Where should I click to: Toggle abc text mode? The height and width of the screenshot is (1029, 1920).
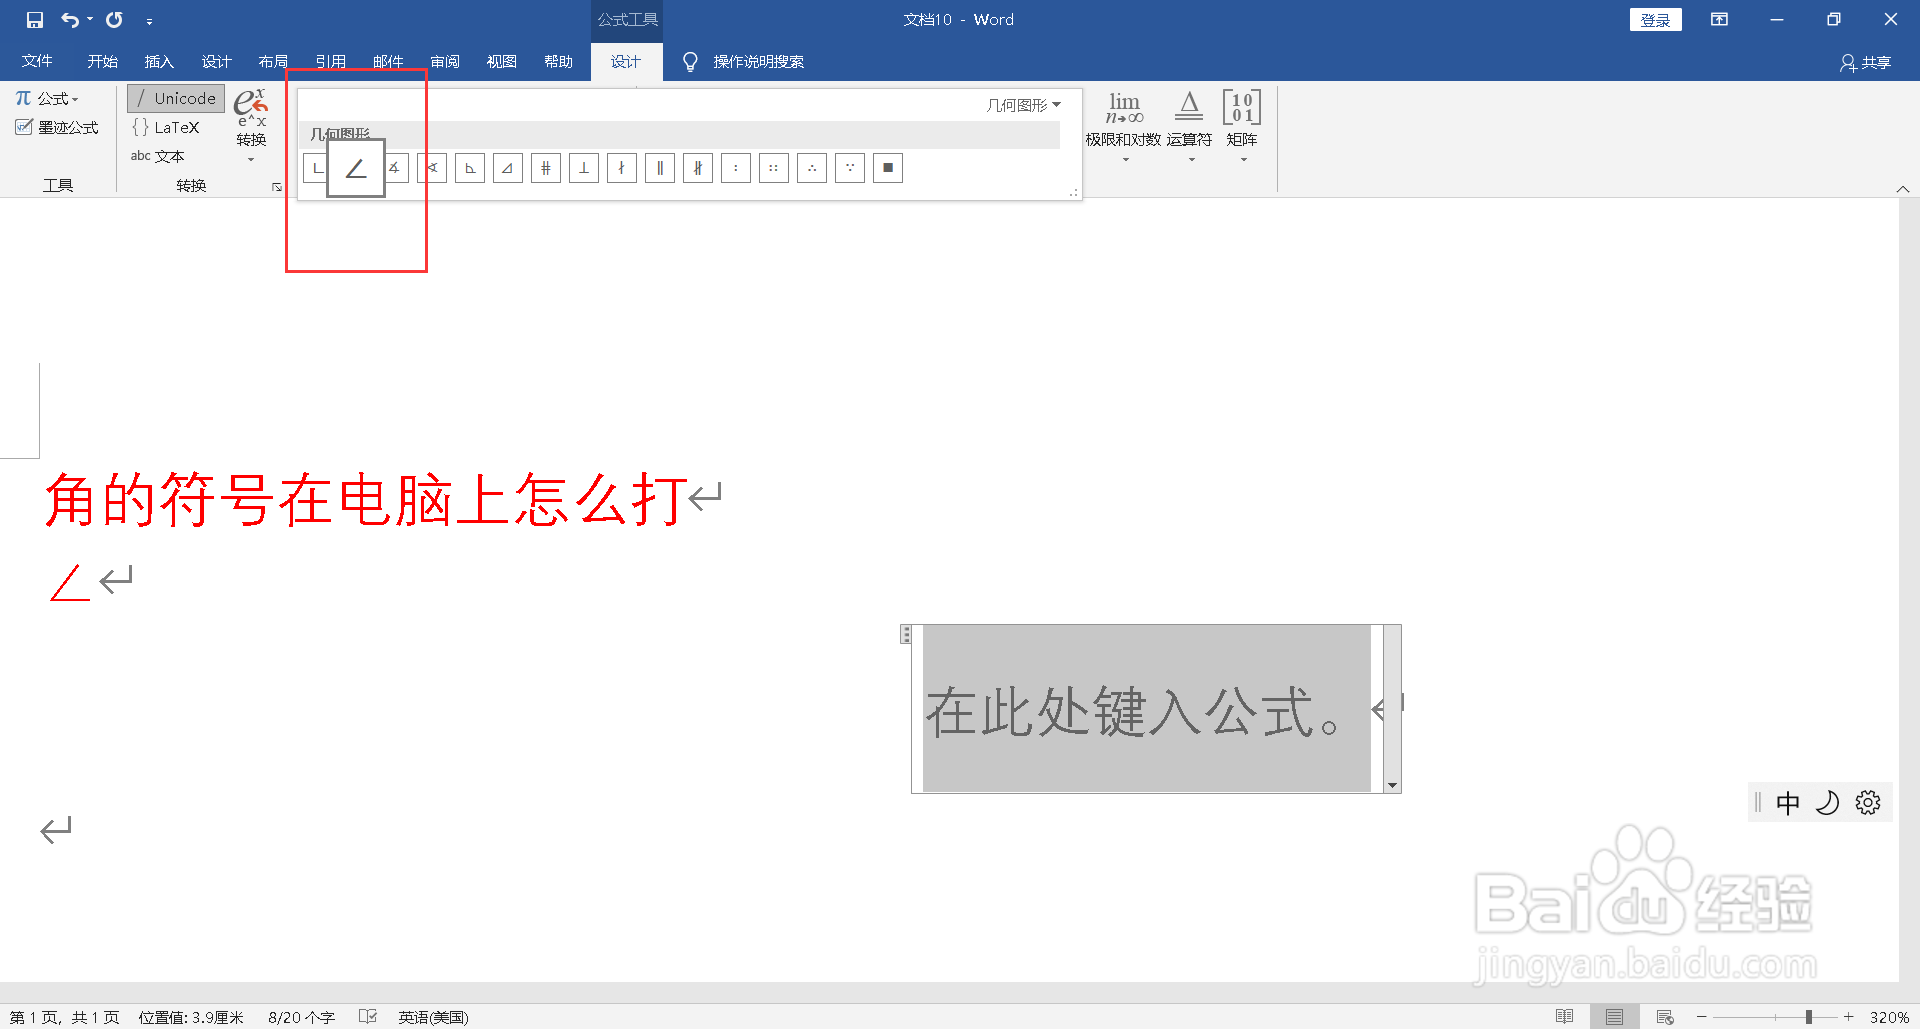pos(158,156)
